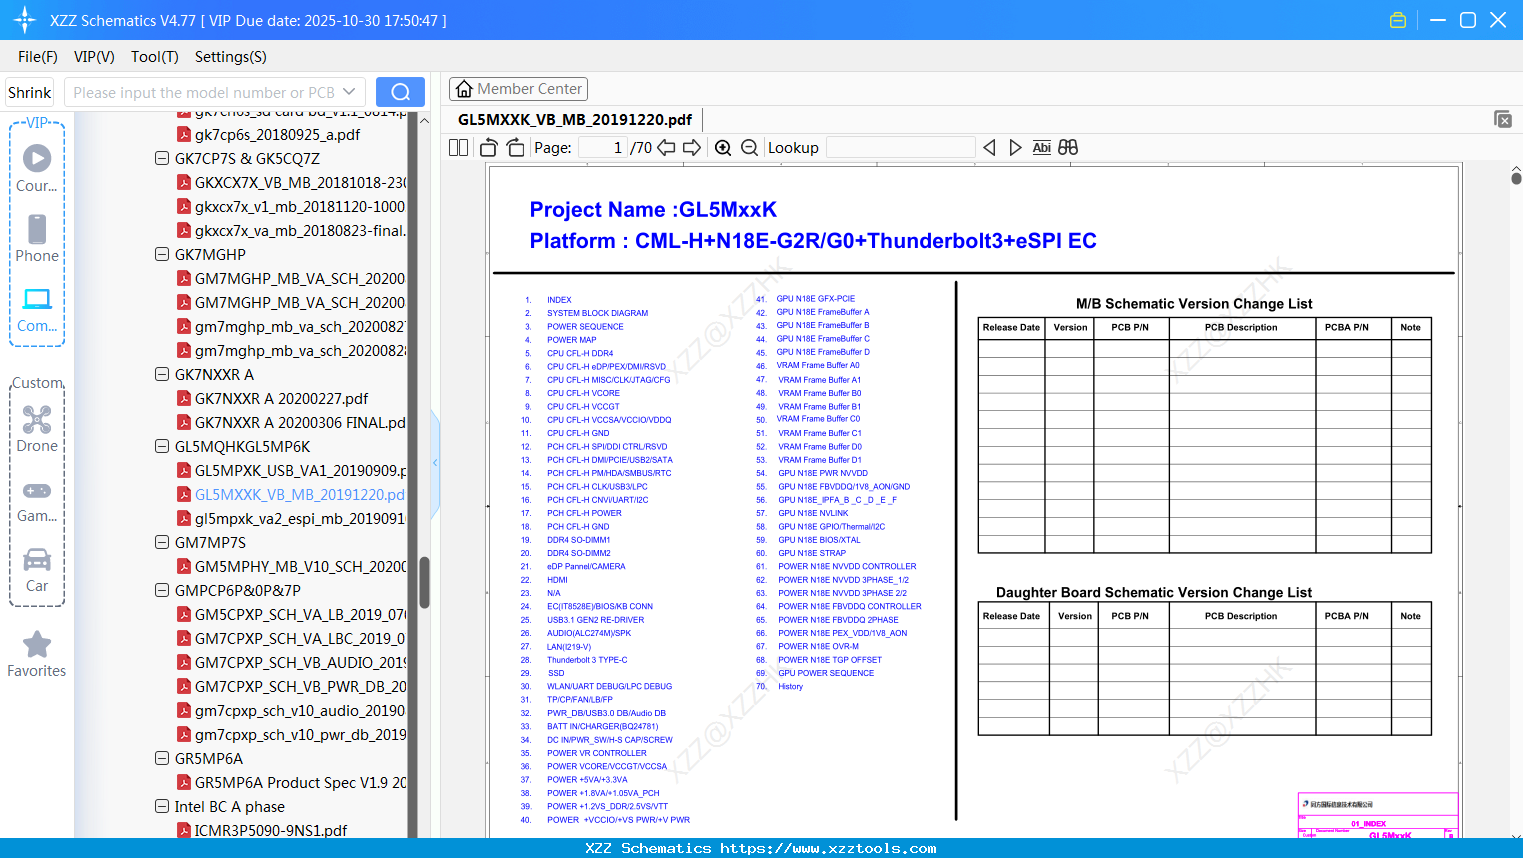1523x858 pixels.
Task: Open the model number dropdown arrow
Action: click(x=349, y=92)
